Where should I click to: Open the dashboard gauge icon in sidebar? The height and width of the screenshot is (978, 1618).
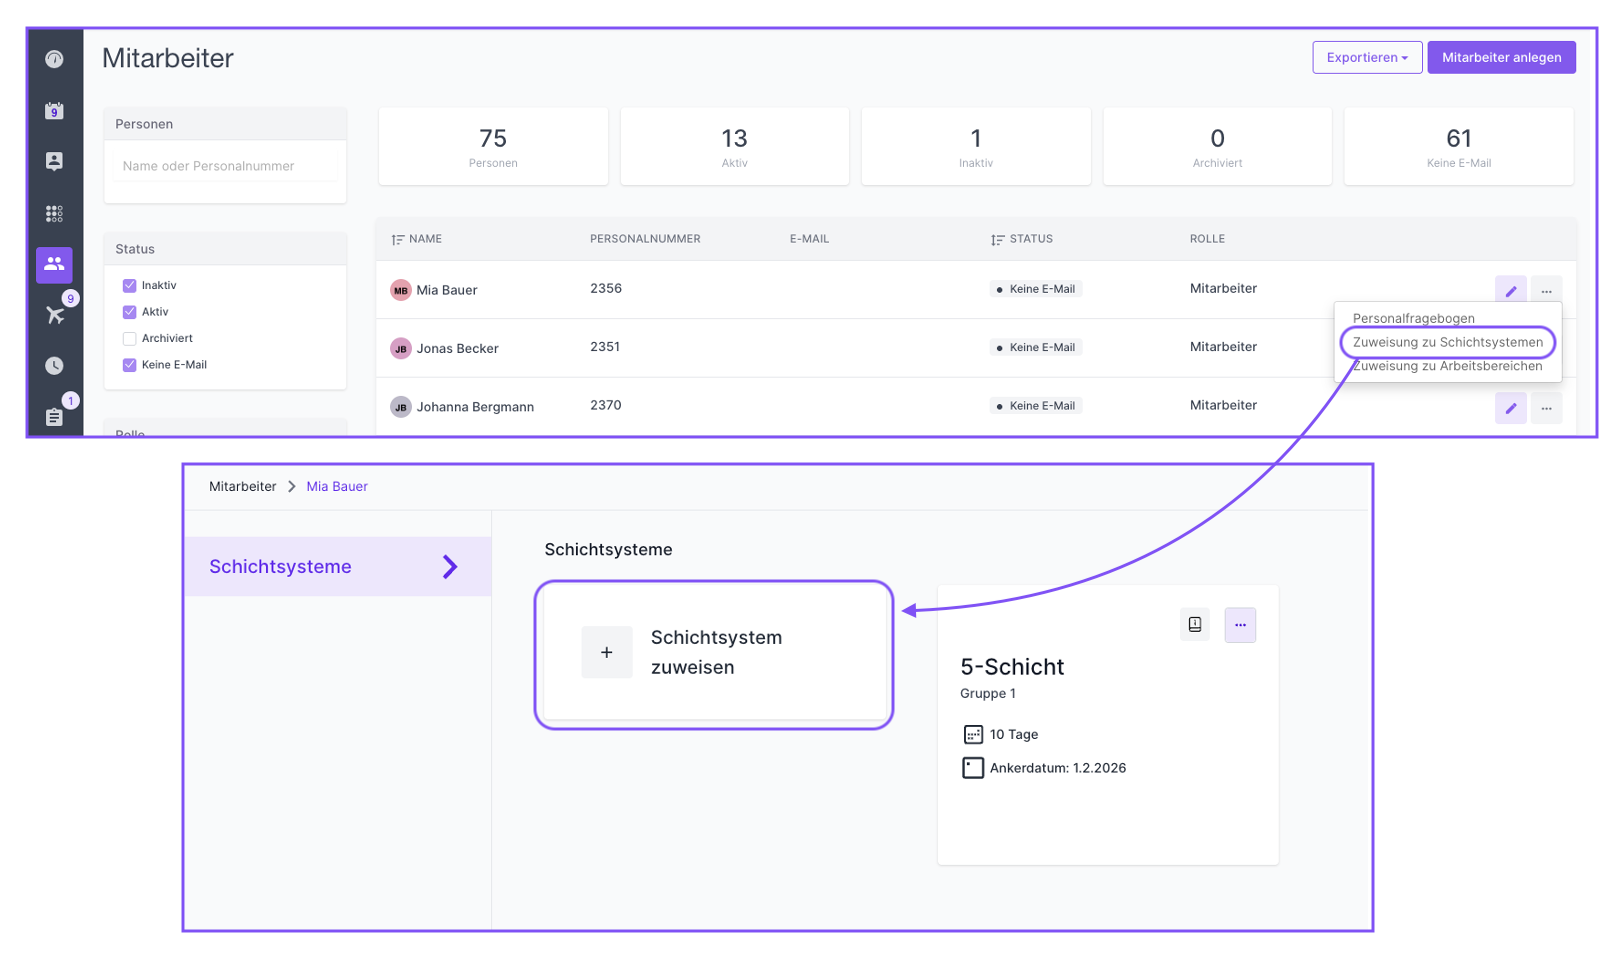pos(54,59)
